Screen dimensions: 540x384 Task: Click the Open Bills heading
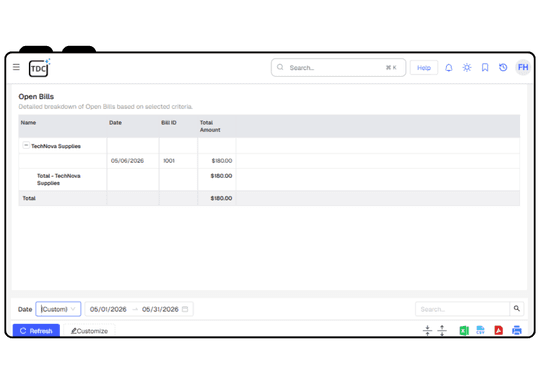pos(36,96)
